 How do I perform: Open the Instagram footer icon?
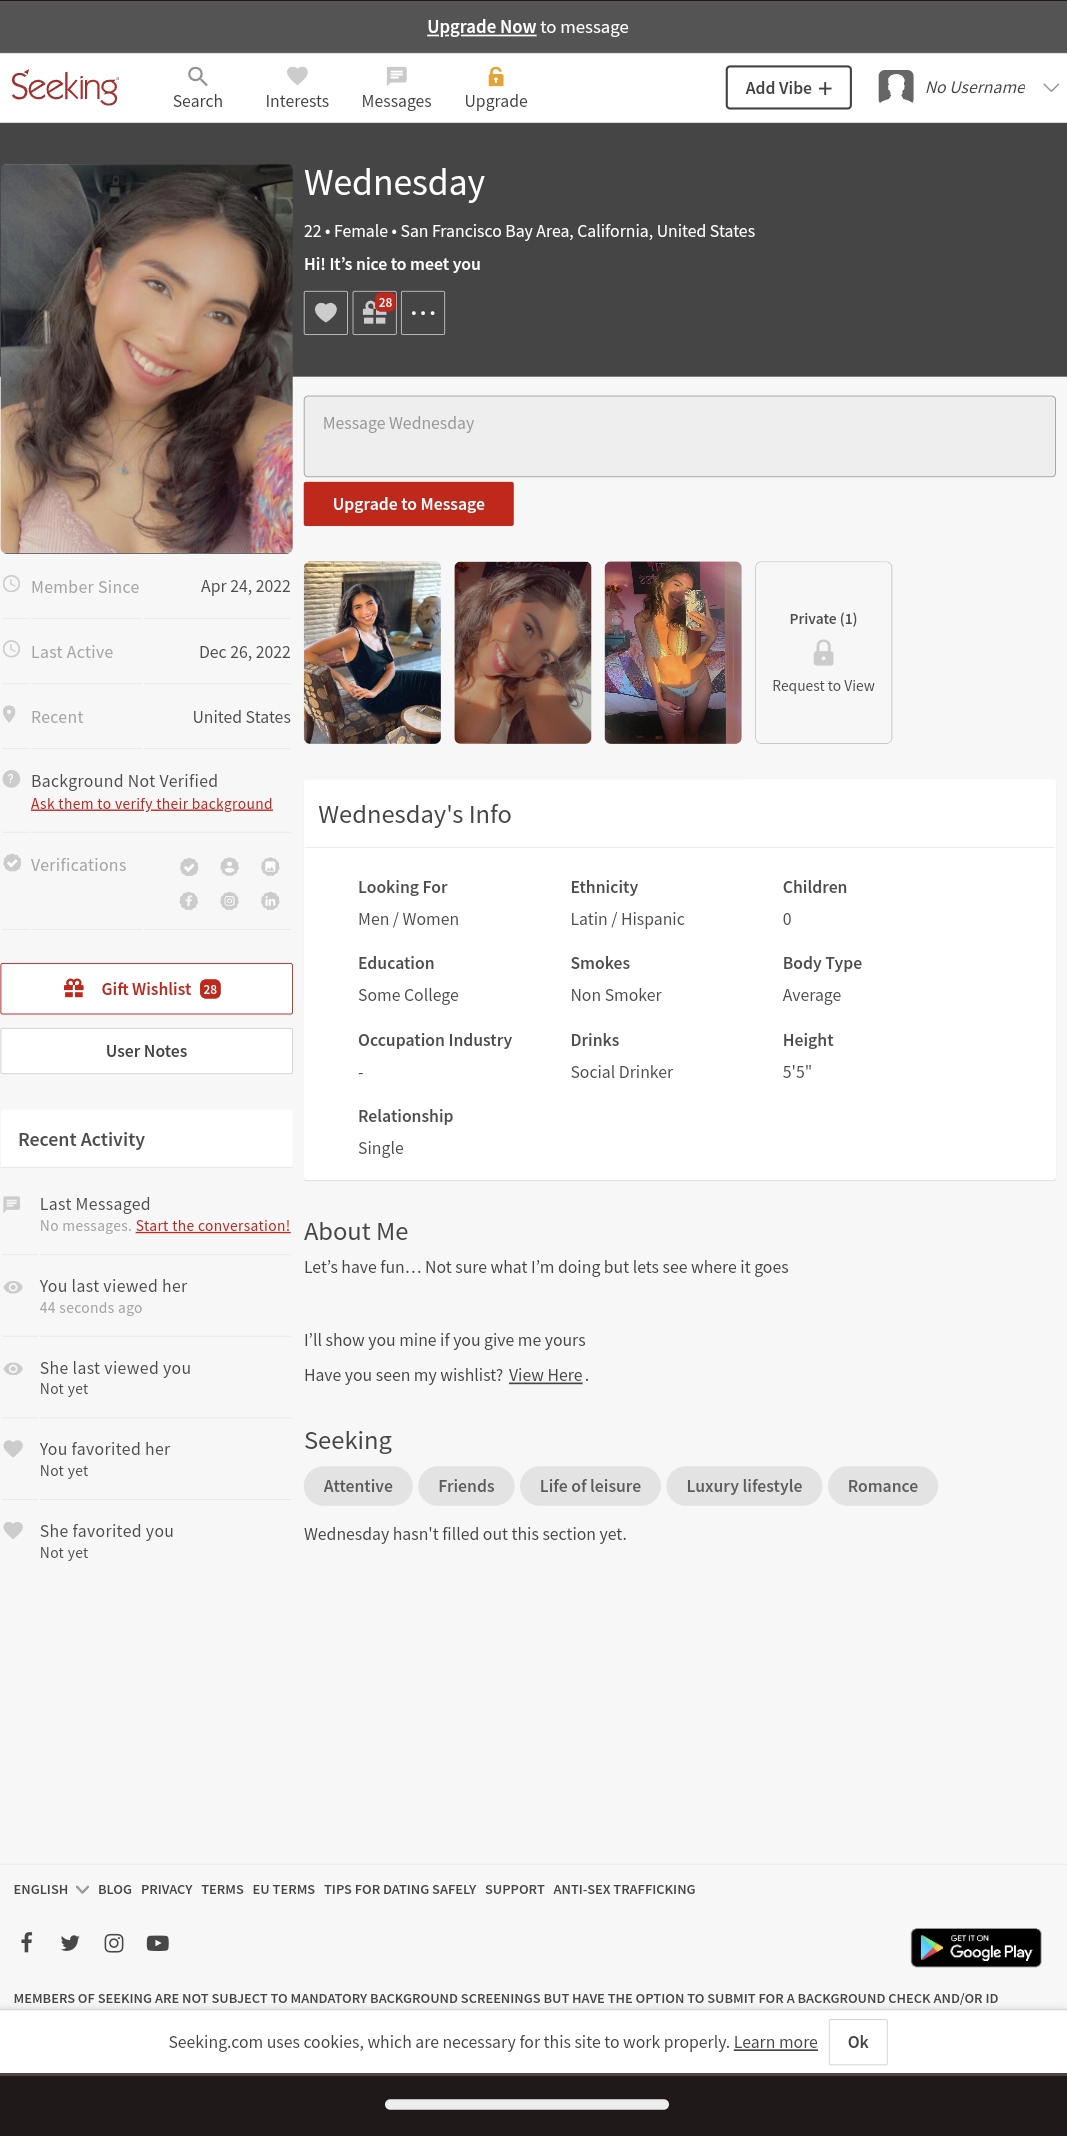pos(114,1942)
